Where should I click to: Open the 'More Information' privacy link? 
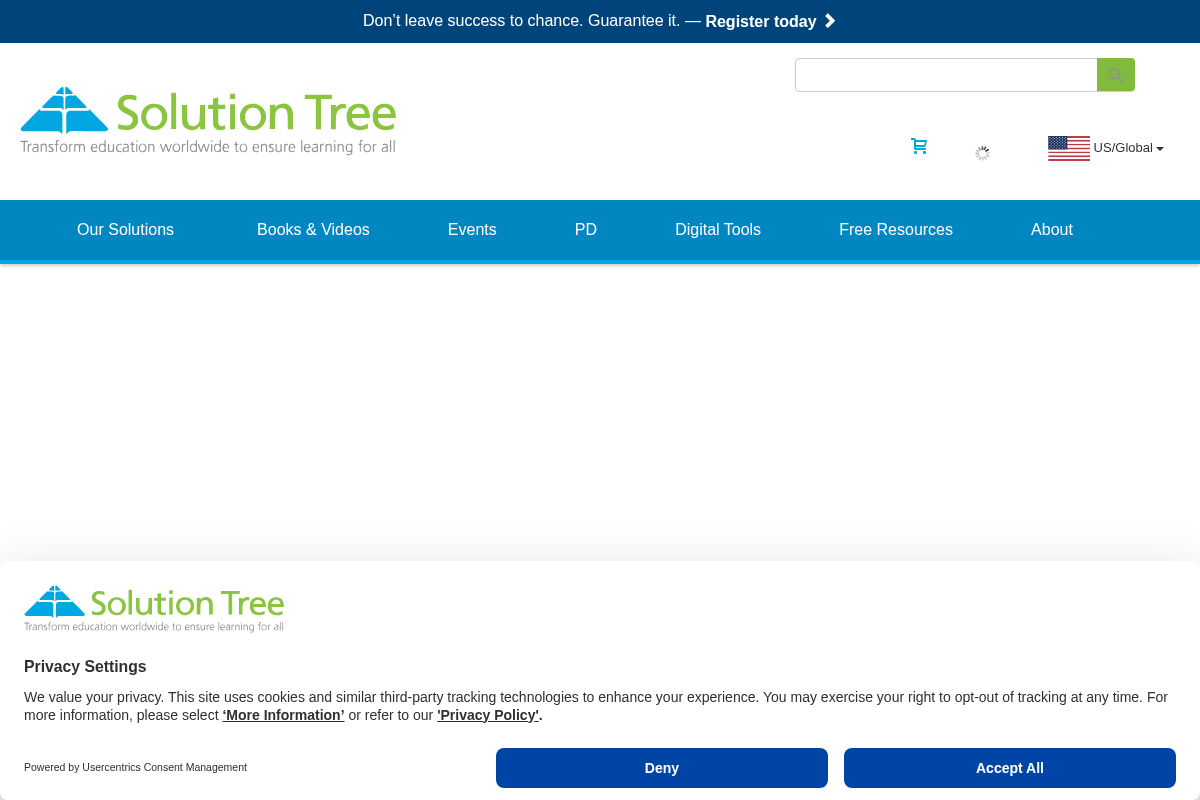pos(283,715)
